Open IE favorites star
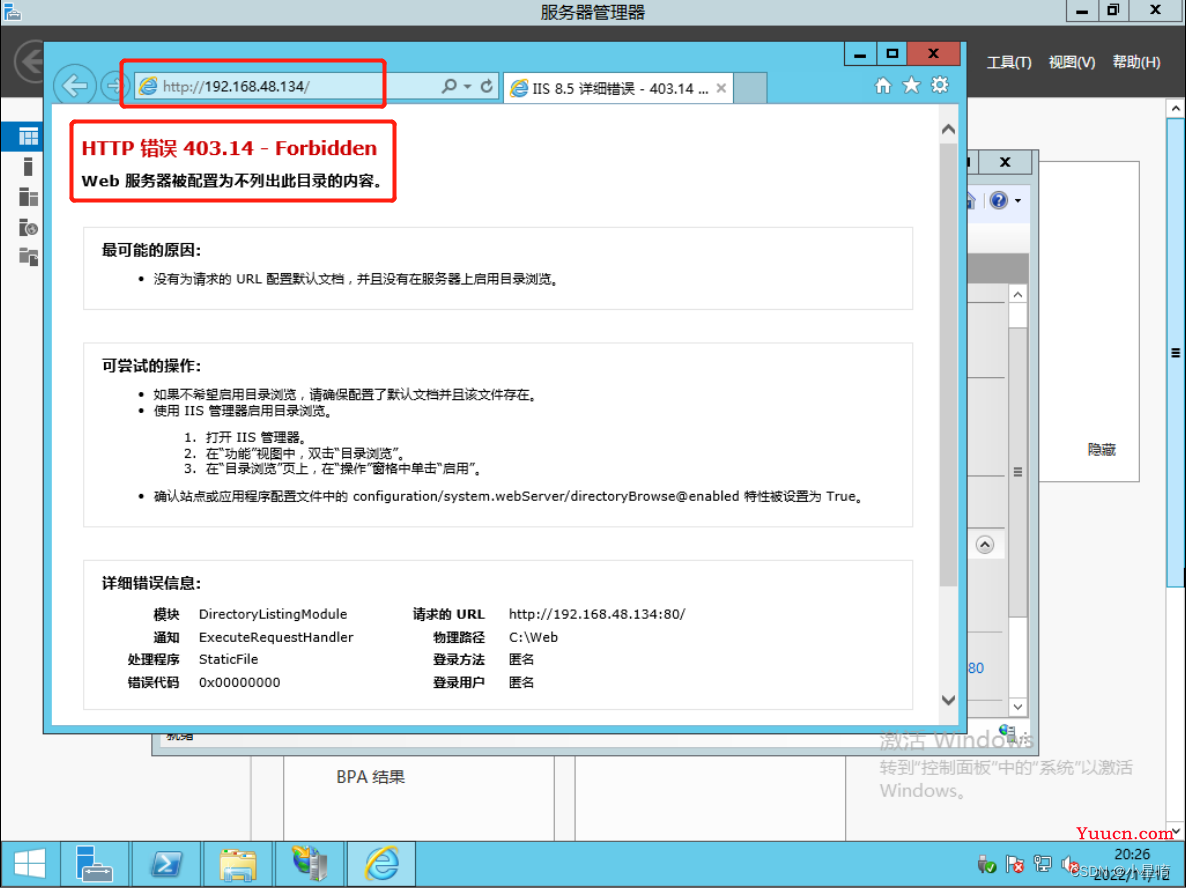 911,85
